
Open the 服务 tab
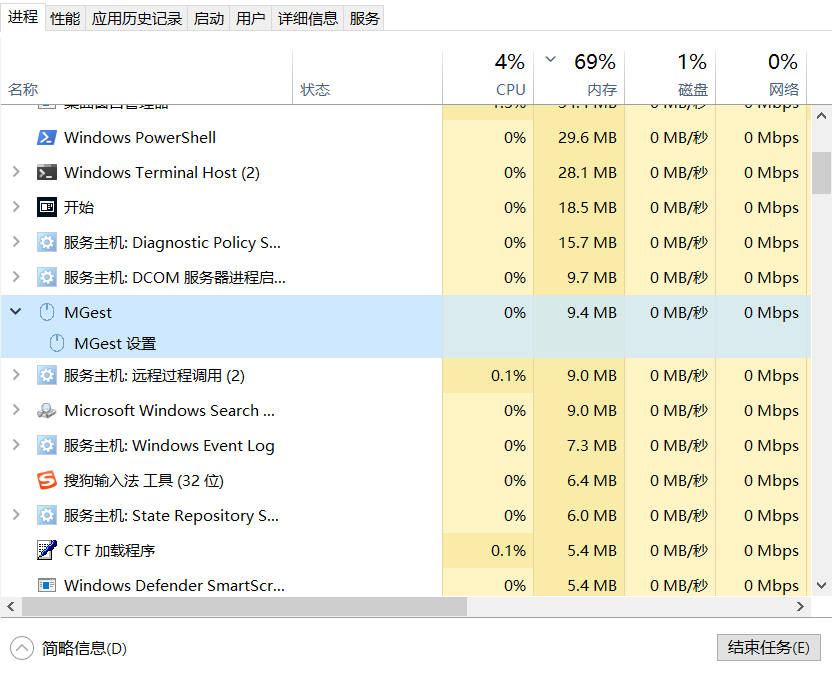tap(364, 19)
